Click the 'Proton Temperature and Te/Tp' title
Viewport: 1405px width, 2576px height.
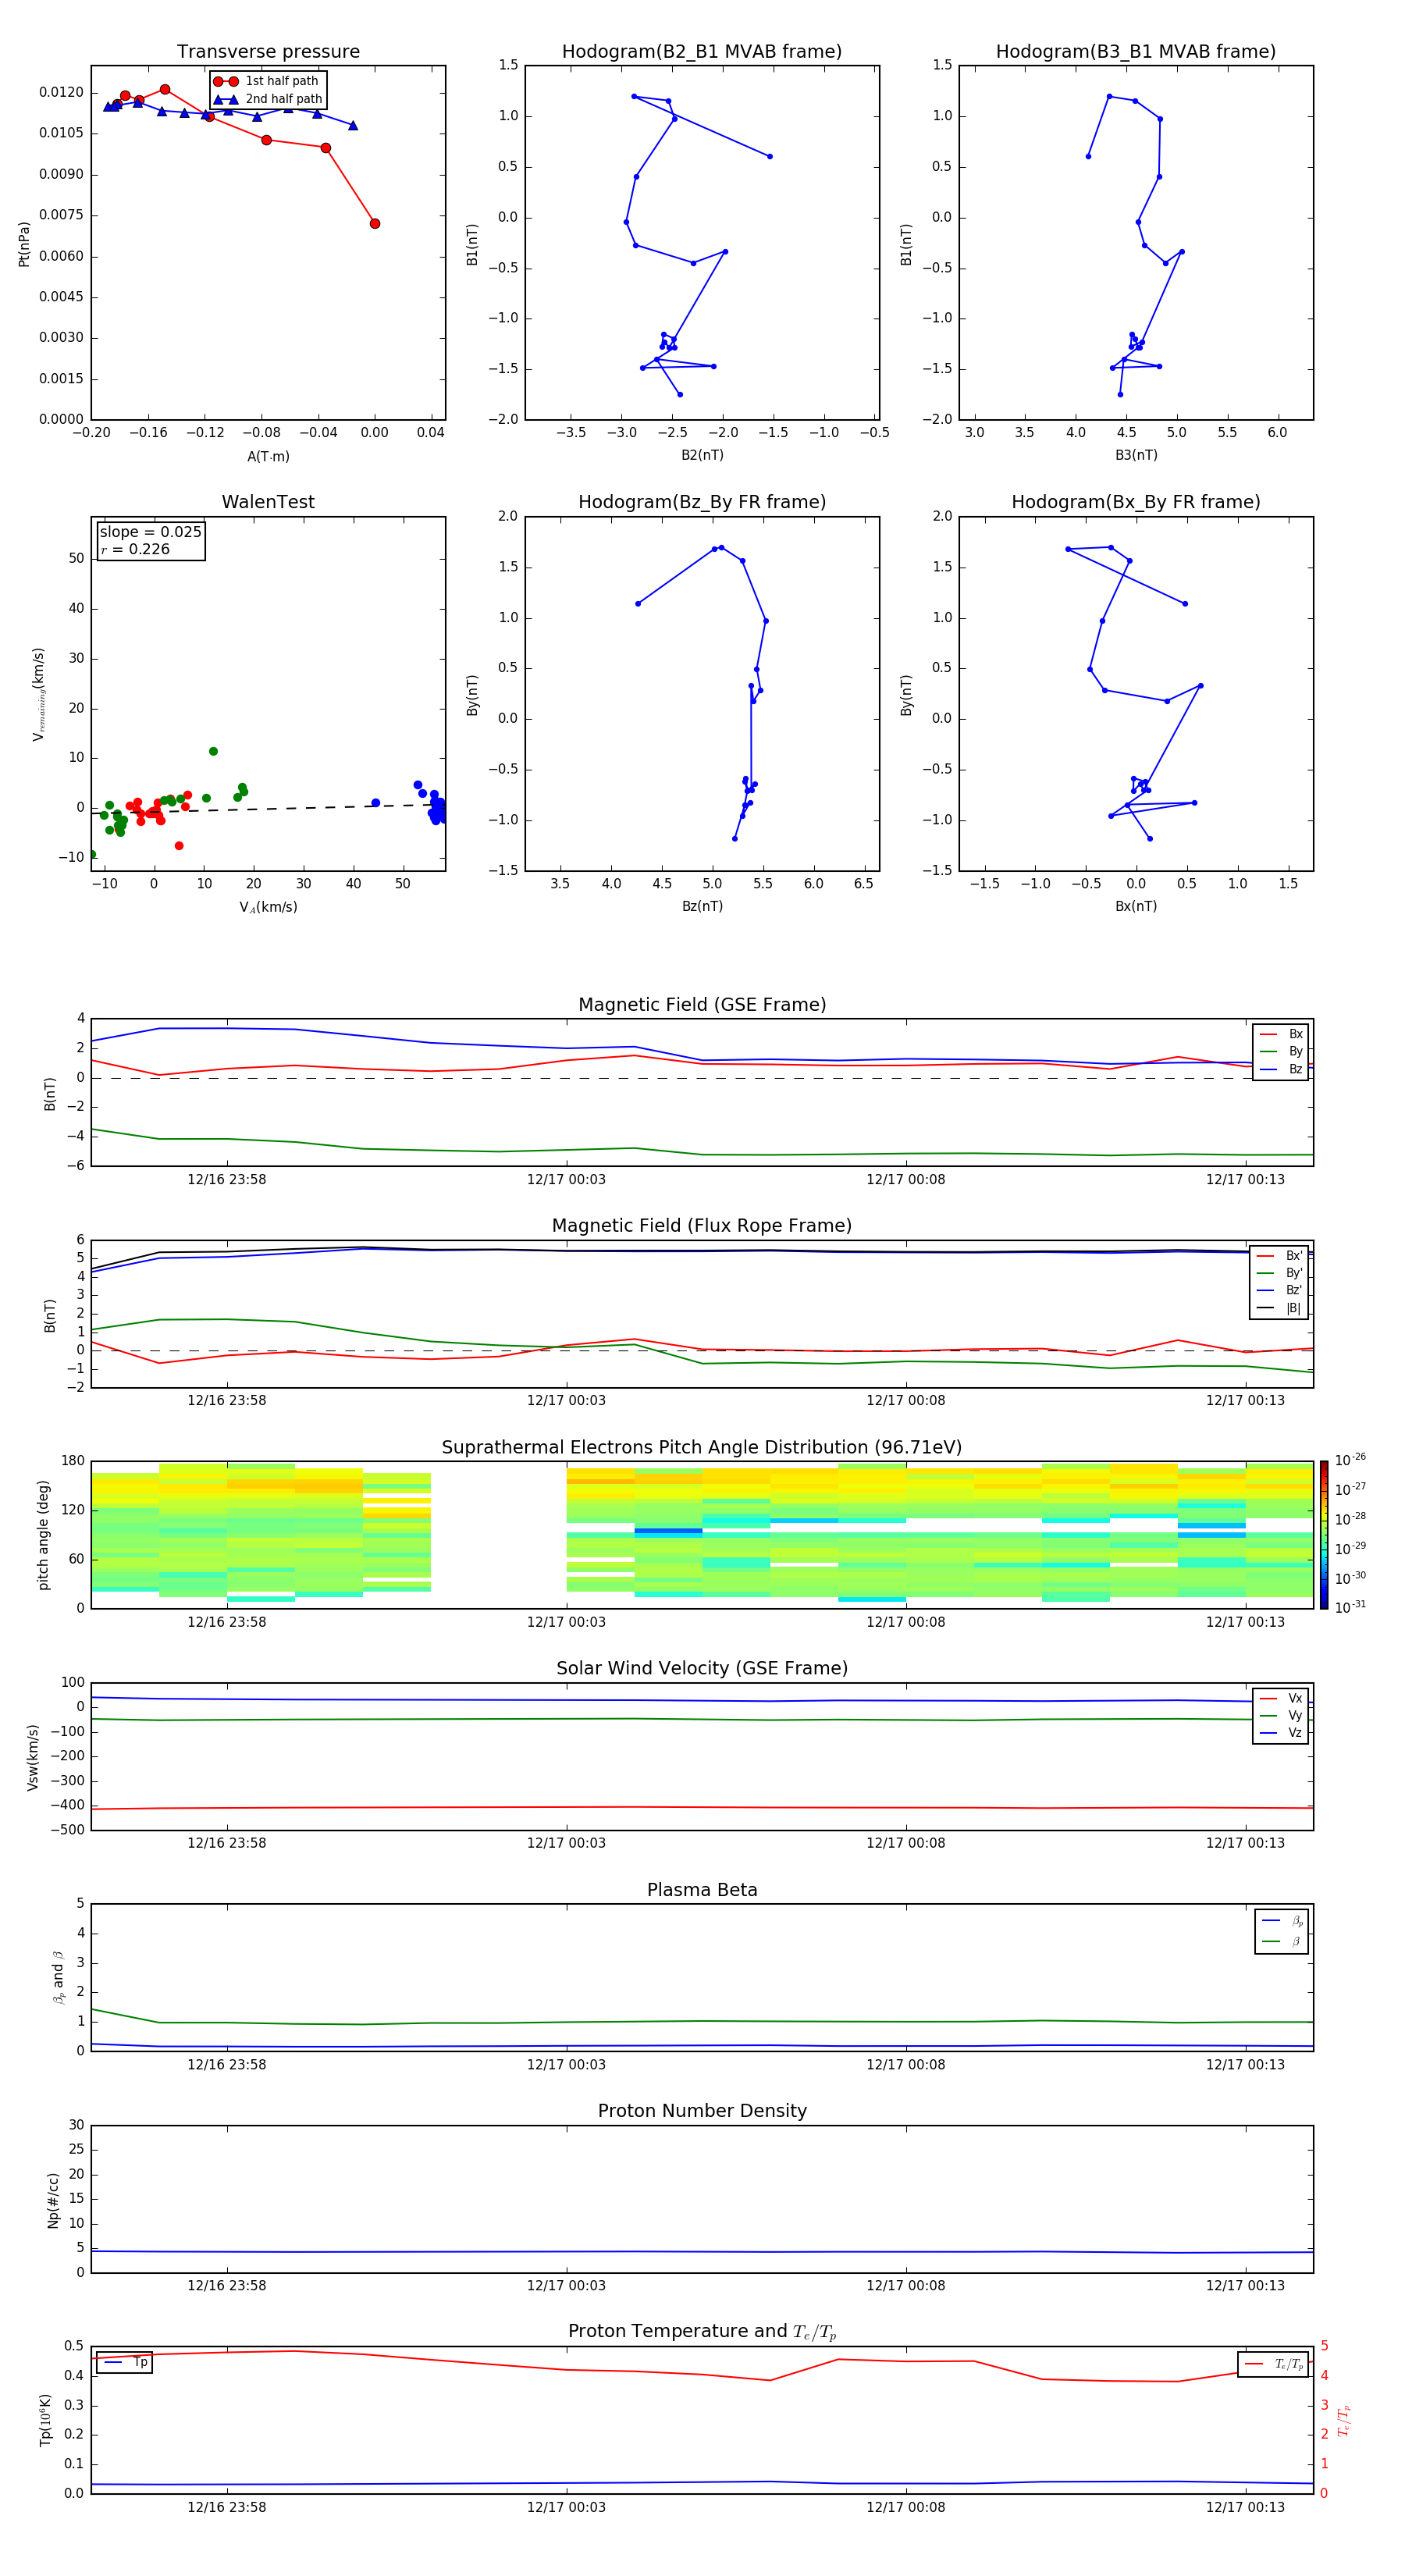pyautogui.click(x=702, y=2331)
